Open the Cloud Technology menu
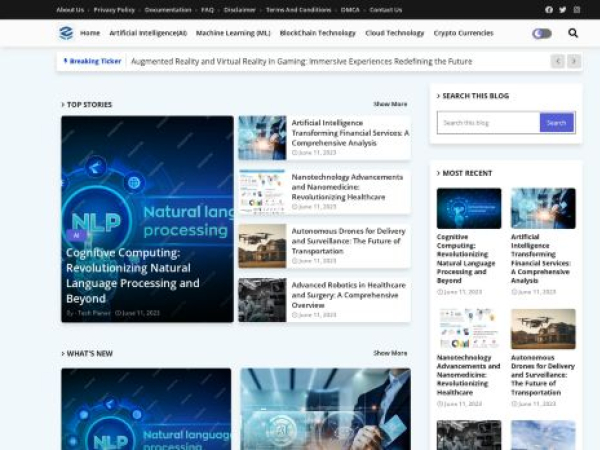Screen dimensions: 600x450 394,33
